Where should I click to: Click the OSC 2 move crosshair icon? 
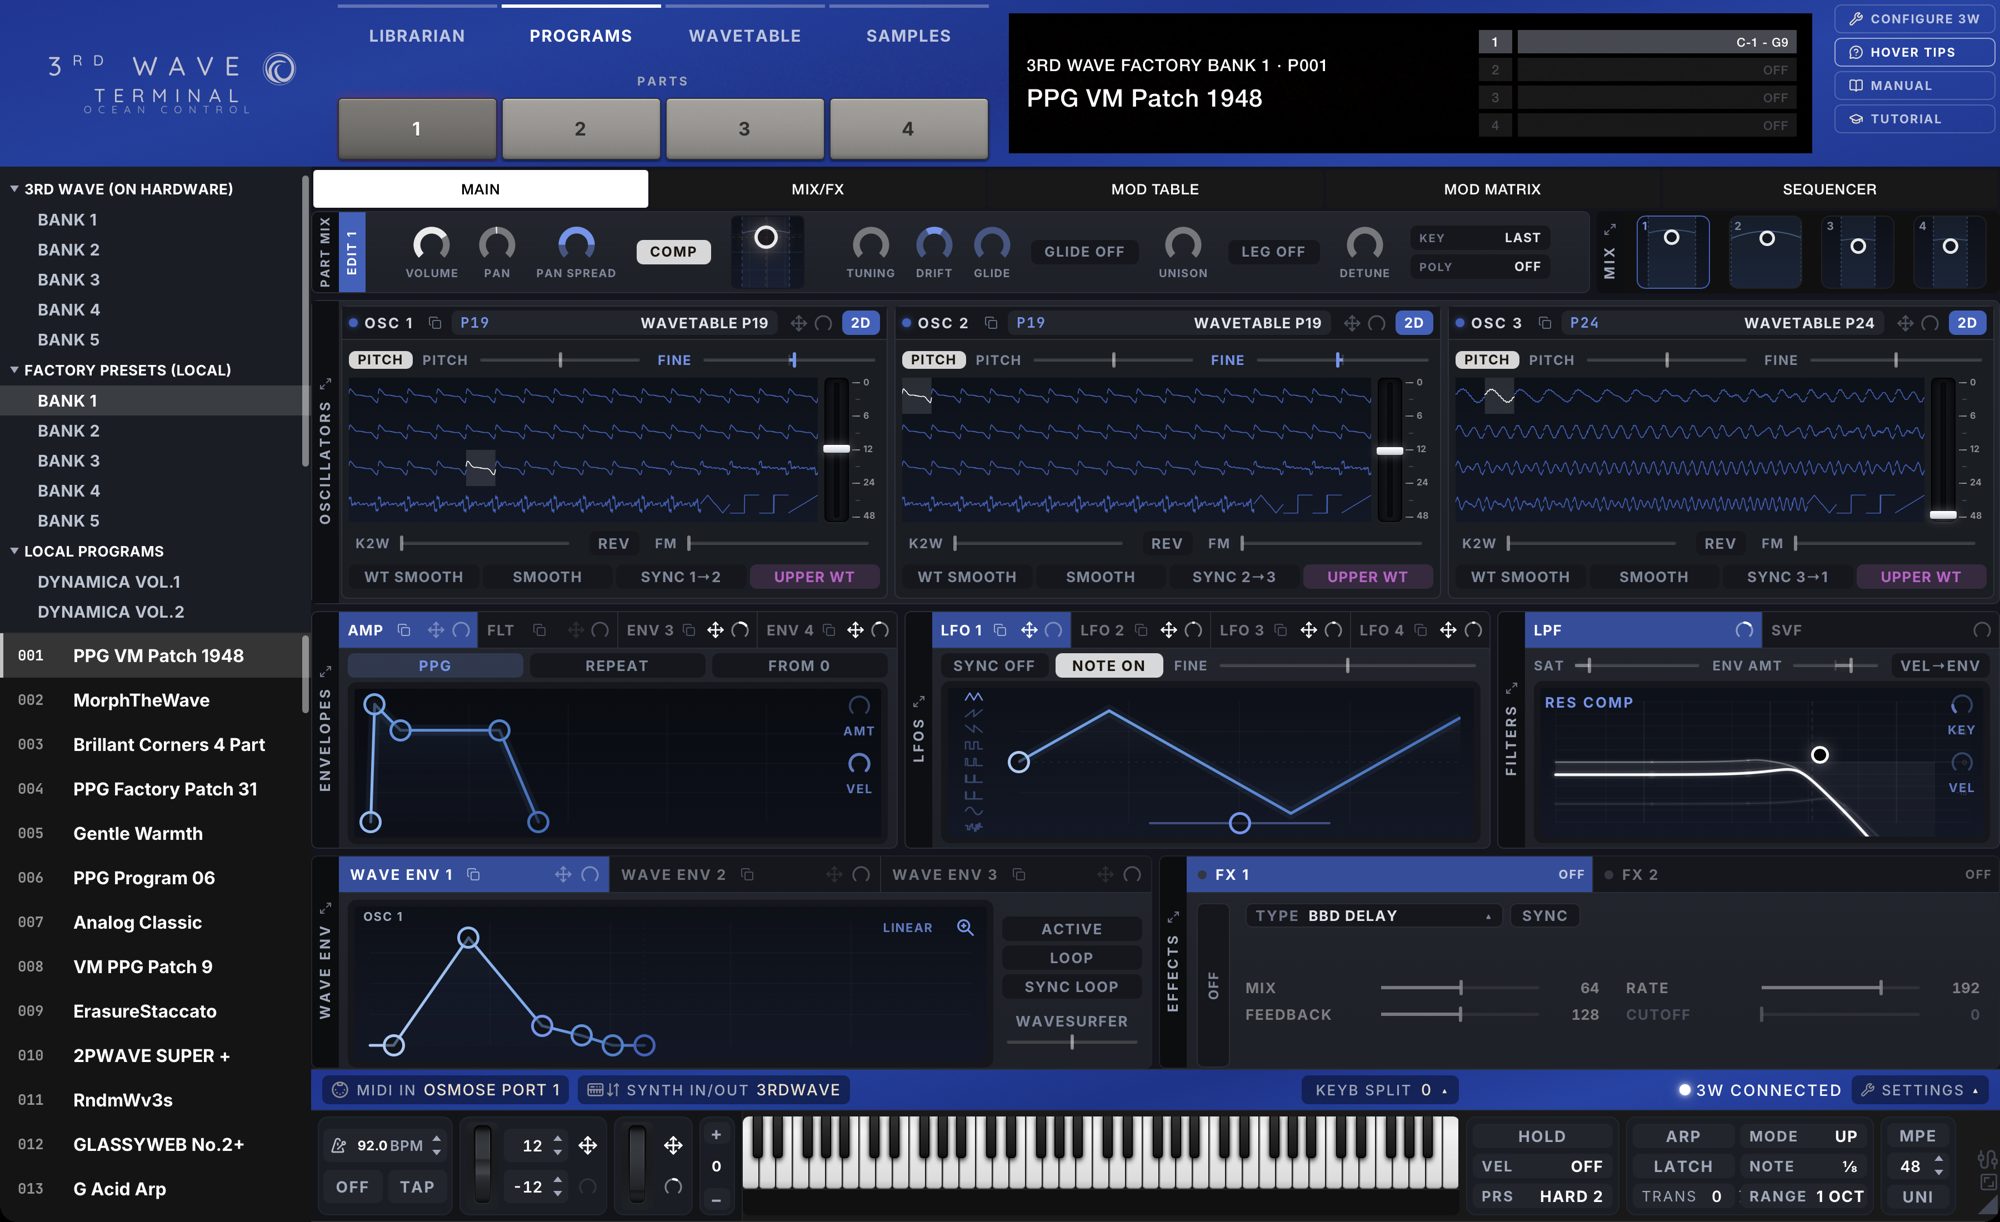(x=1352, y=323)
